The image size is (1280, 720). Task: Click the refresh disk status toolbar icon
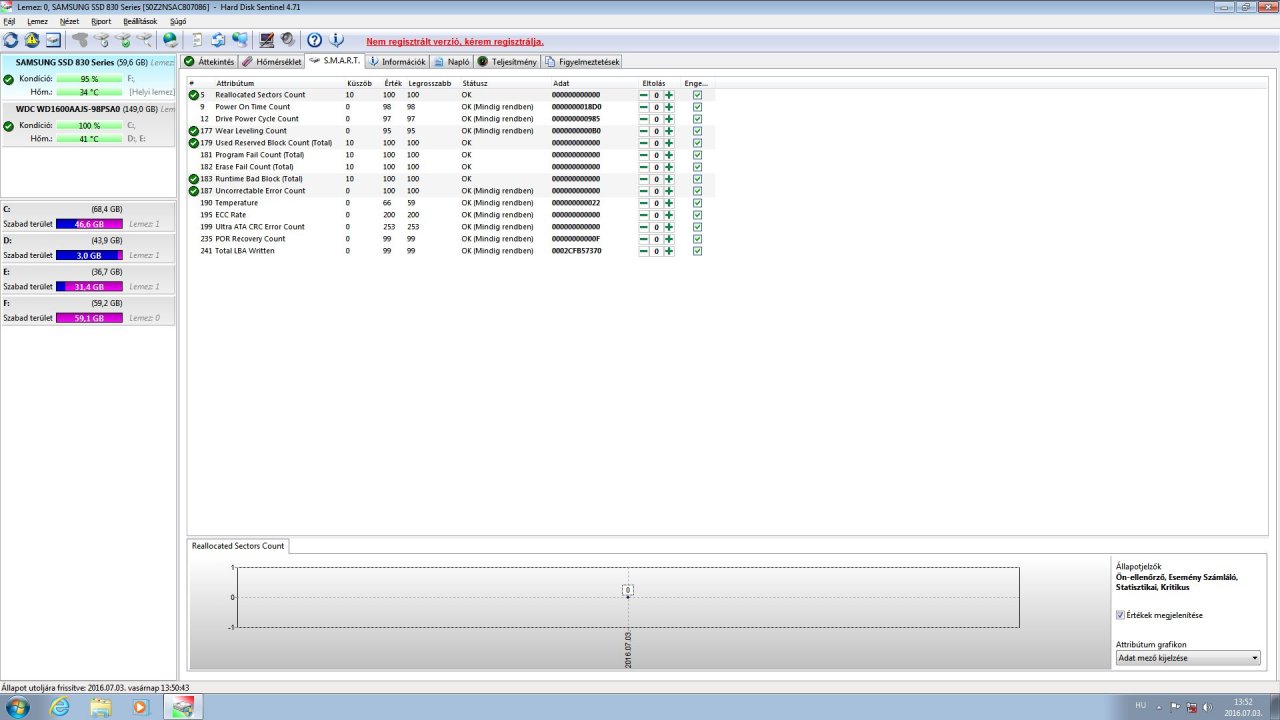[11, 40]
